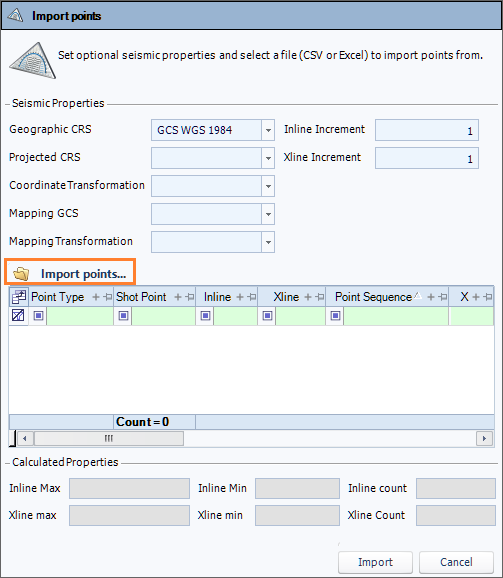The width and height of the screenshot is (503, 578).
Task: Click the Xline column summary plus icon
Action: (308, 297)
